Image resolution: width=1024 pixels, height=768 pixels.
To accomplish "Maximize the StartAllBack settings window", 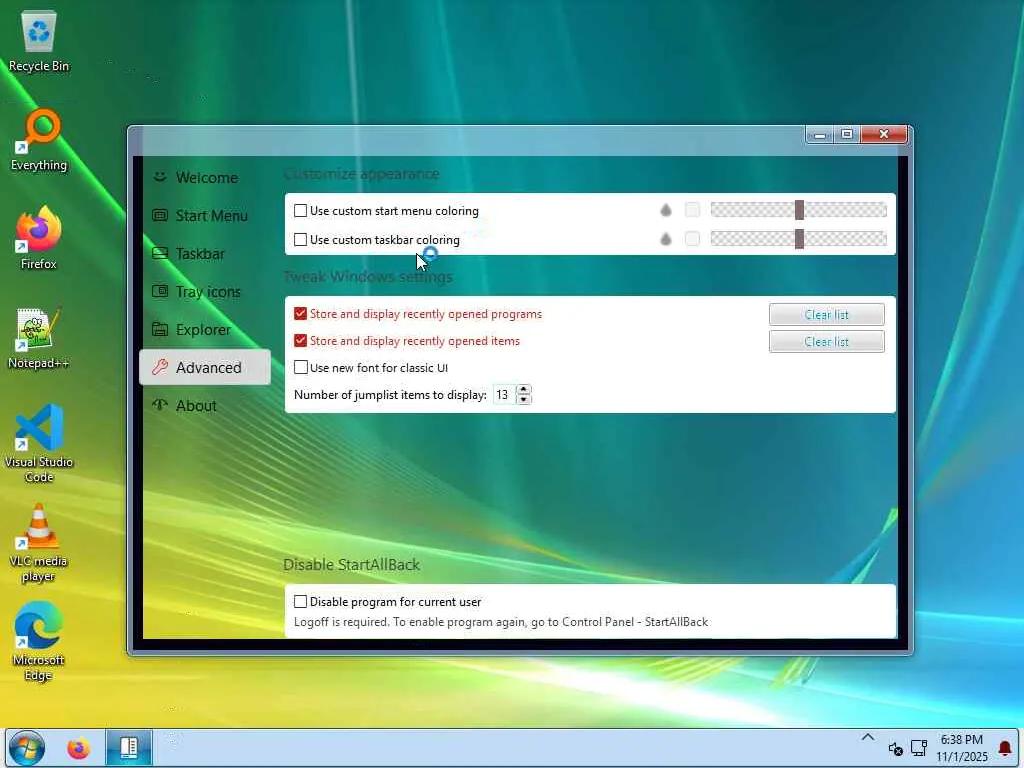I will (847, 134).
